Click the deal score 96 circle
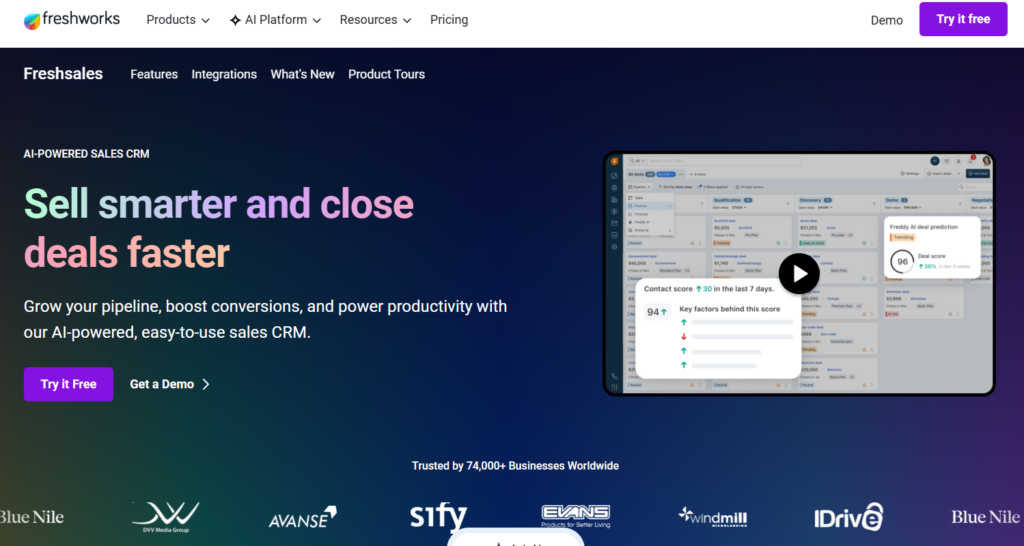 (903, 261)
